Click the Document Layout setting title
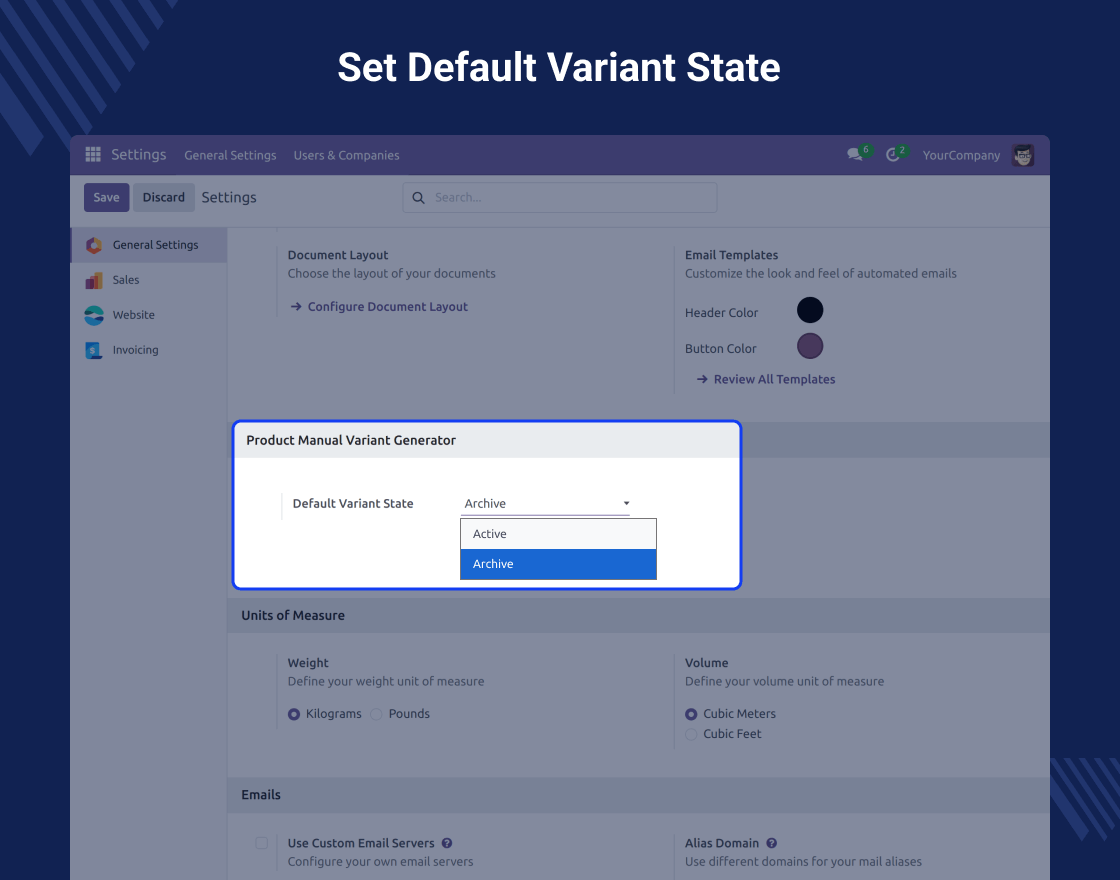 [x=338, y=255]
